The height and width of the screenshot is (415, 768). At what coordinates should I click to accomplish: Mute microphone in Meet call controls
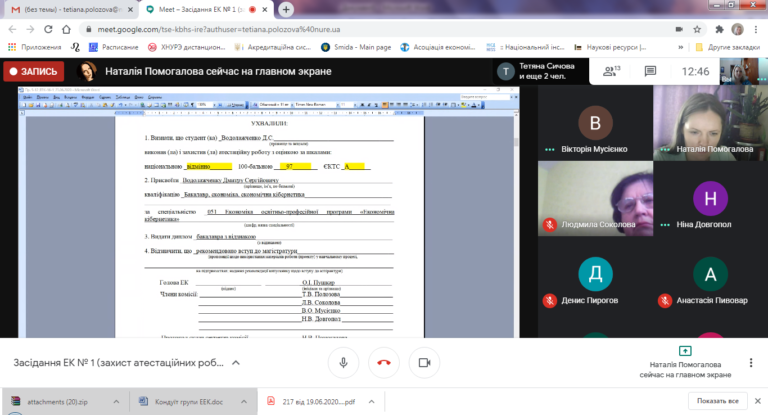343,363
